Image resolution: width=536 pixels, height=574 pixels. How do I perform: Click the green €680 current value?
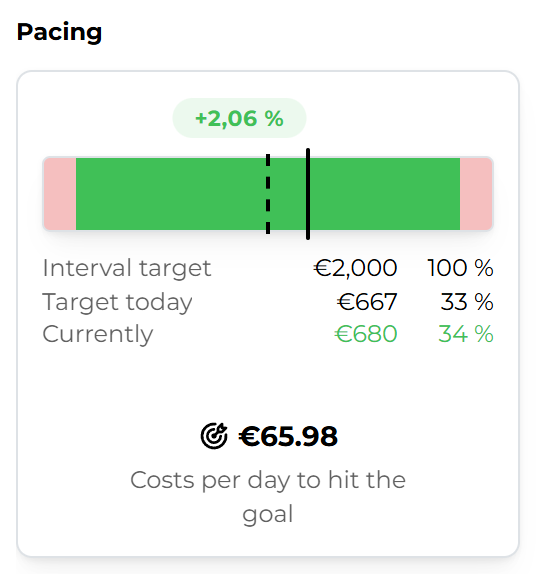(366, 334)
